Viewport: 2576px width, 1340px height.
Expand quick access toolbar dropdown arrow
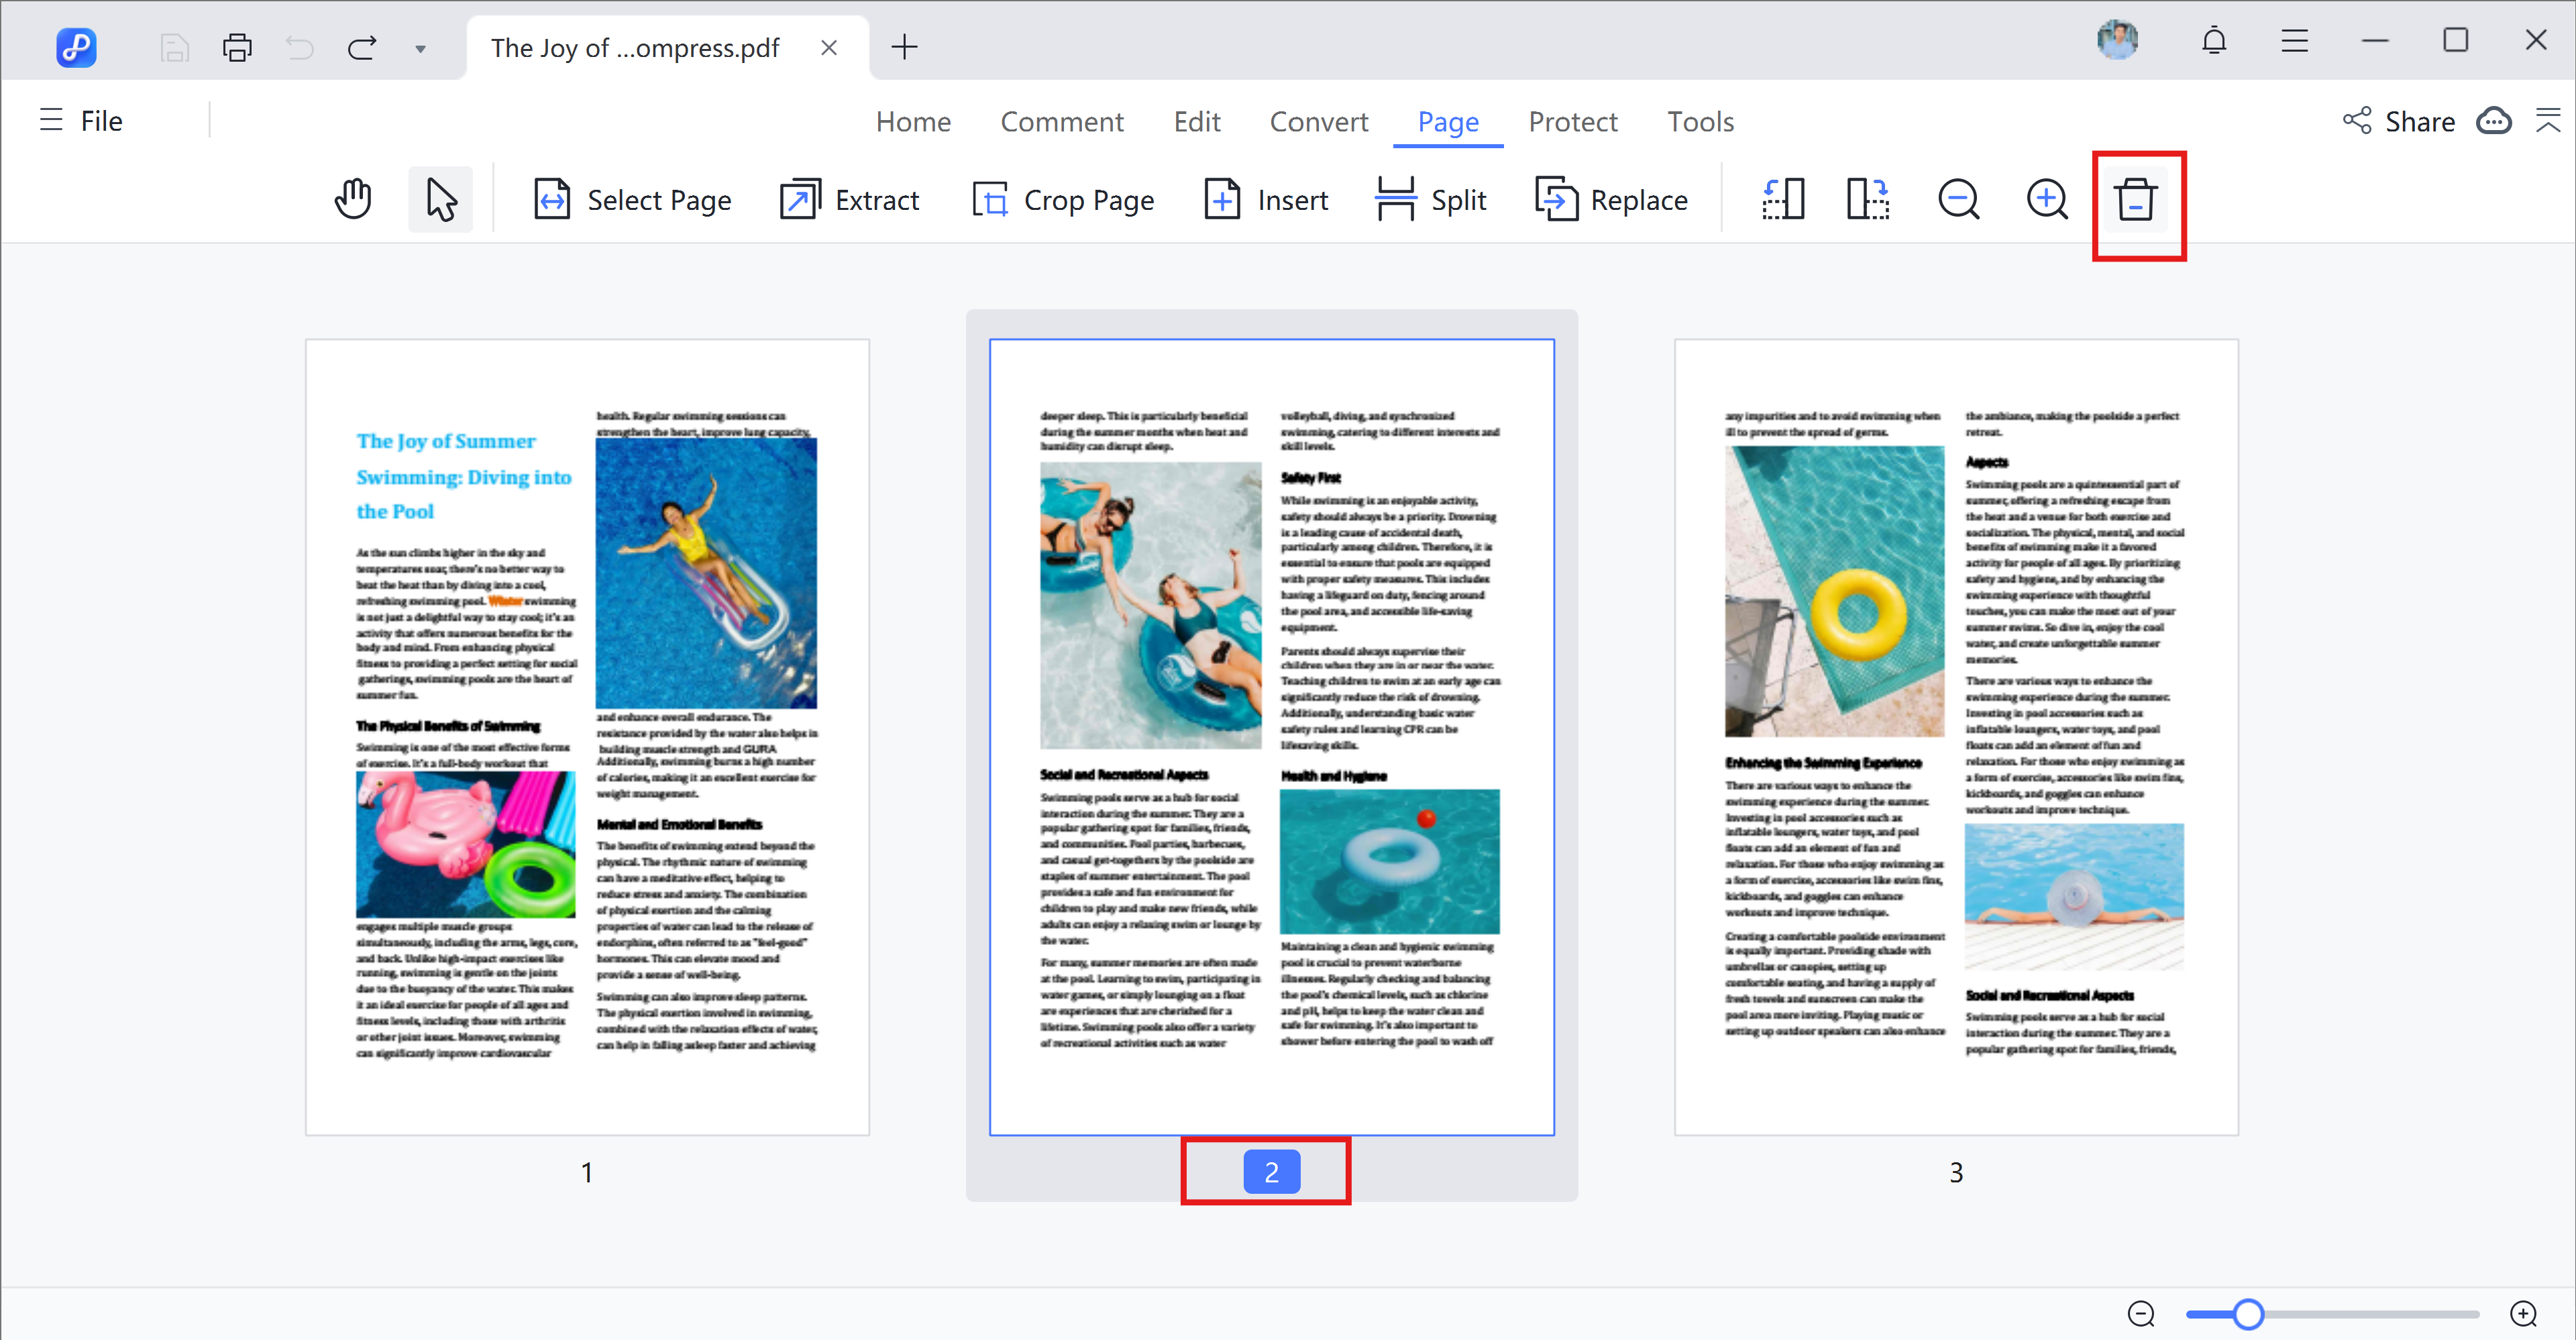pyautogui.click(x=420, y=48)
